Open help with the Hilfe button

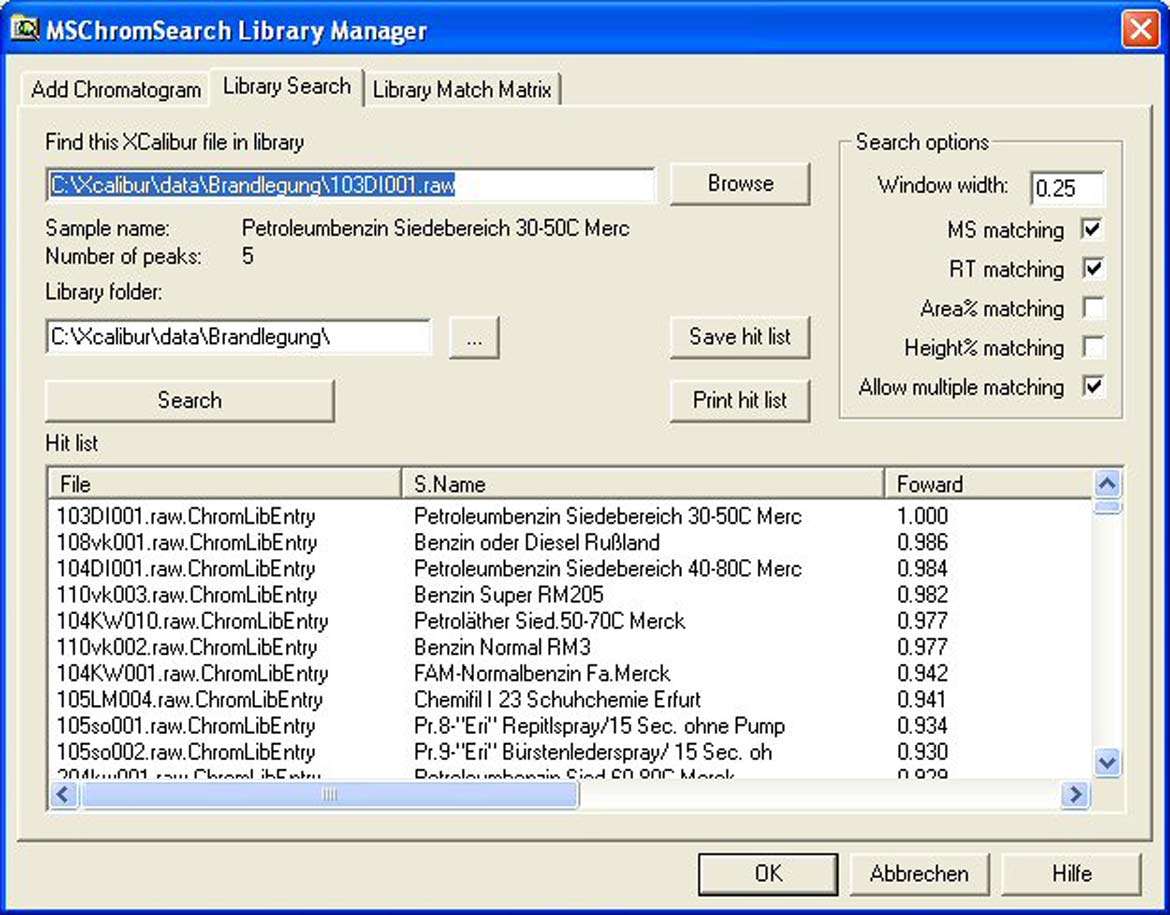(1072, 874)
